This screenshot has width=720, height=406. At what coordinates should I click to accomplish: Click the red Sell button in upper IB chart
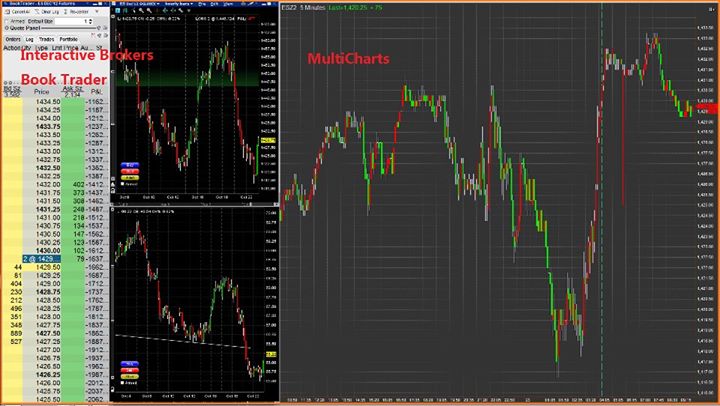129,171
